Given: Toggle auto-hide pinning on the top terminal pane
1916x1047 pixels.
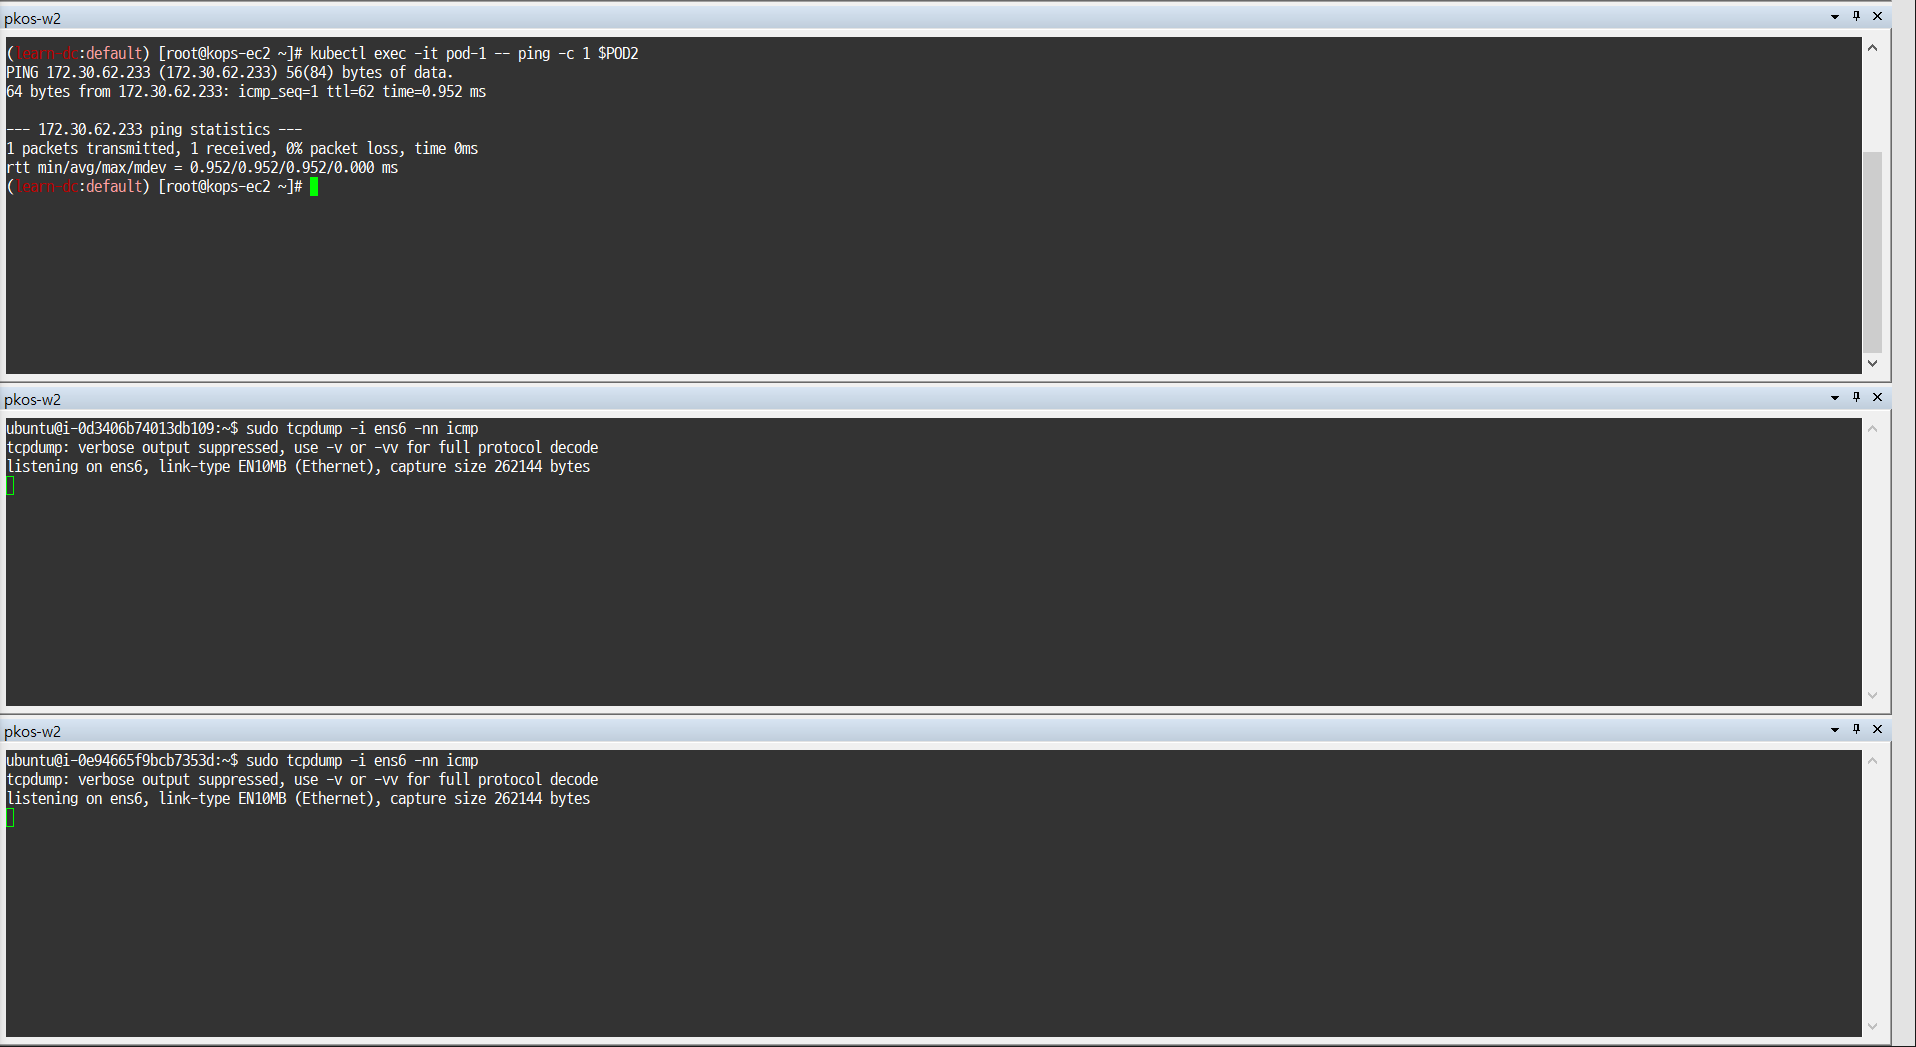Looking at the screenshot, I should [x=1857, y=17].
